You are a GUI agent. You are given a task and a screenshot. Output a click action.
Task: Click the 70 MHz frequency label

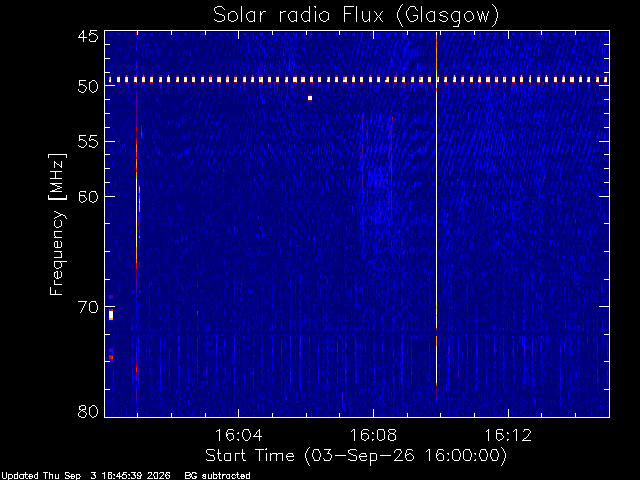coord(88,307)
